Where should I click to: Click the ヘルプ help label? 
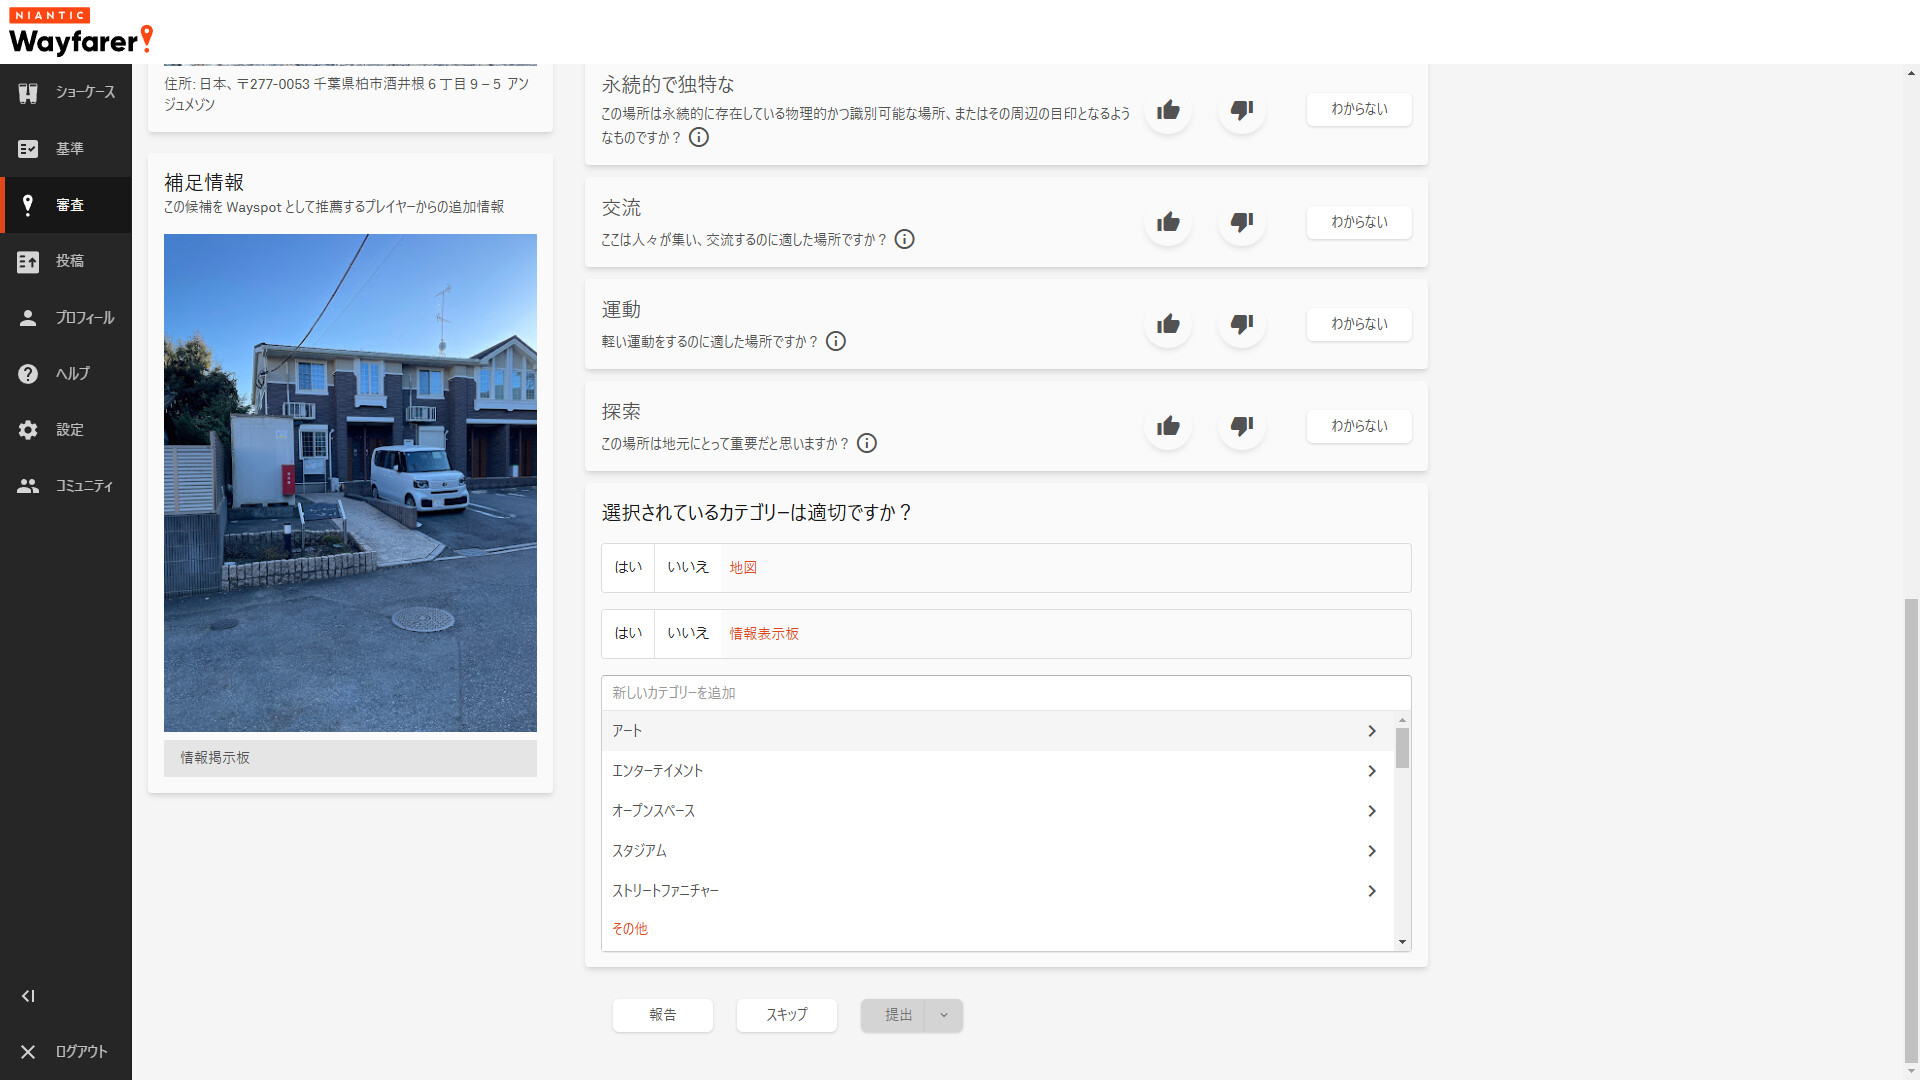tap(73, 374)
